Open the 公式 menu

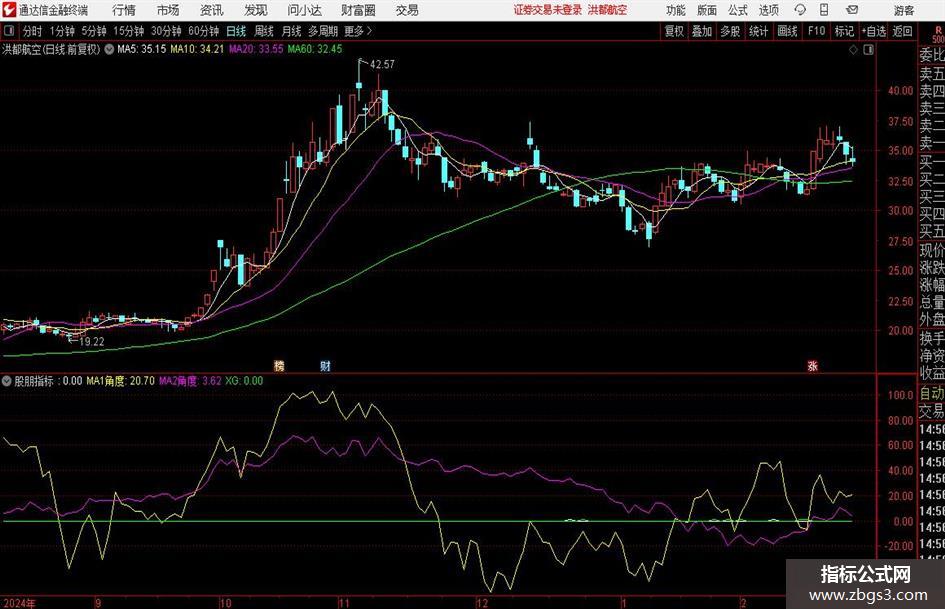coord(738,10)
